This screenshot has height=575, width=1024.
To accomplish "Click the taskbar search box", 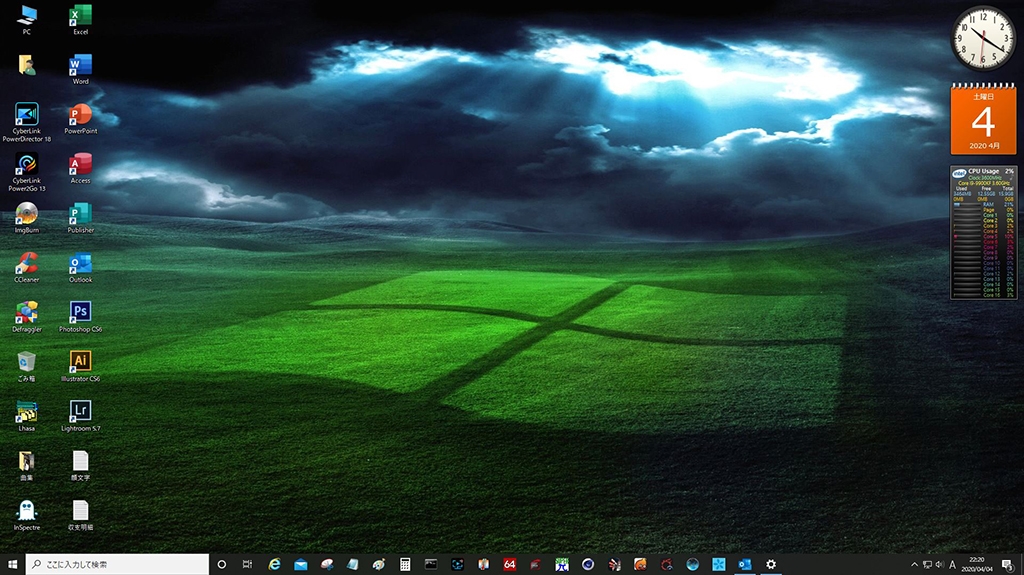I will coord(118,564).
